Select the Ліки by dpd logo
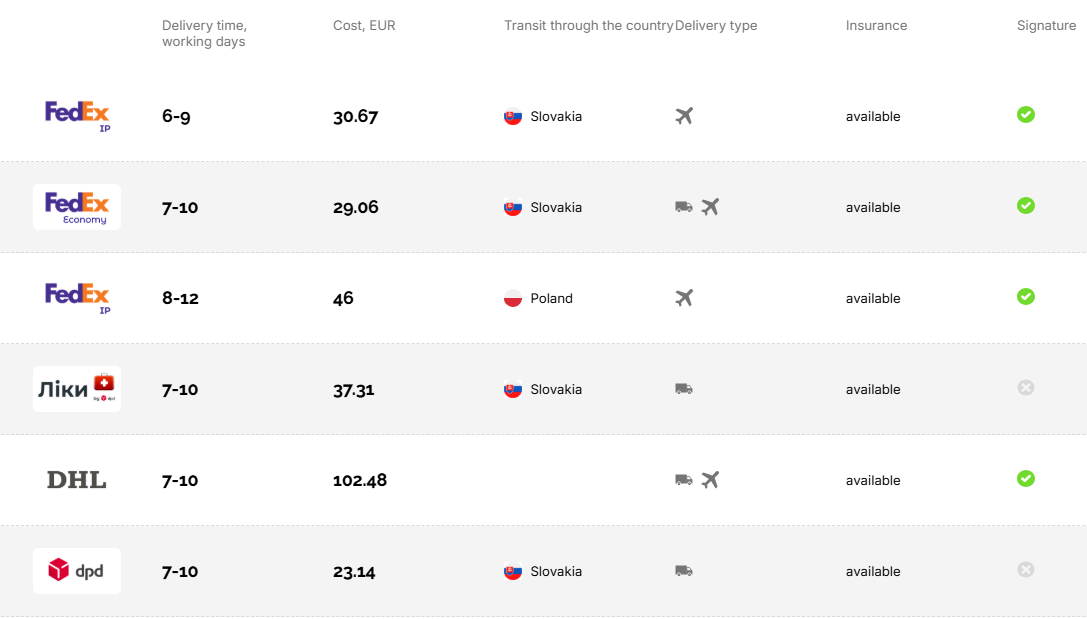The height and width of the screenshot is (619, 1087). pyautogui.click(x=77, y=389)
